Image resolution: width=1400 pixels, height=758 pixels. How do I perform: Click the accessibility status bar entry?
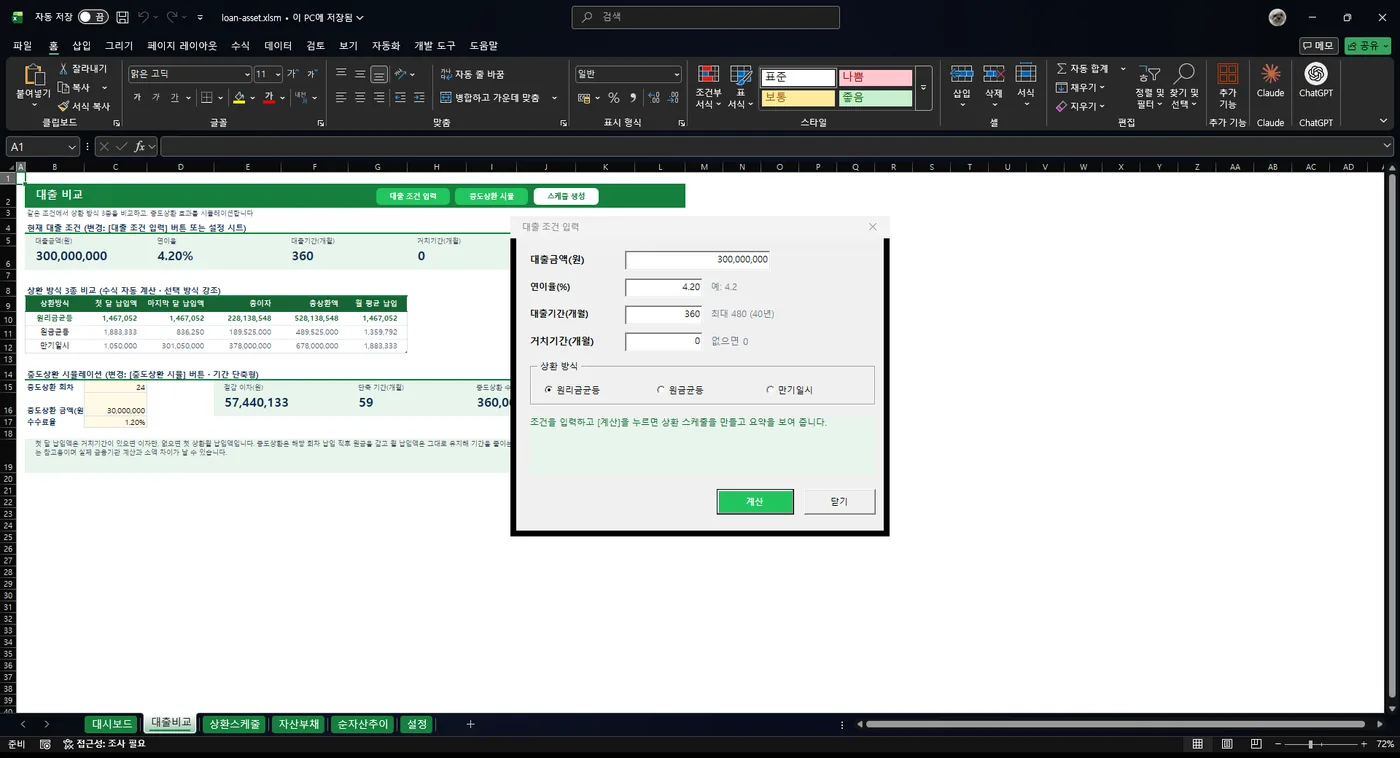104,744
